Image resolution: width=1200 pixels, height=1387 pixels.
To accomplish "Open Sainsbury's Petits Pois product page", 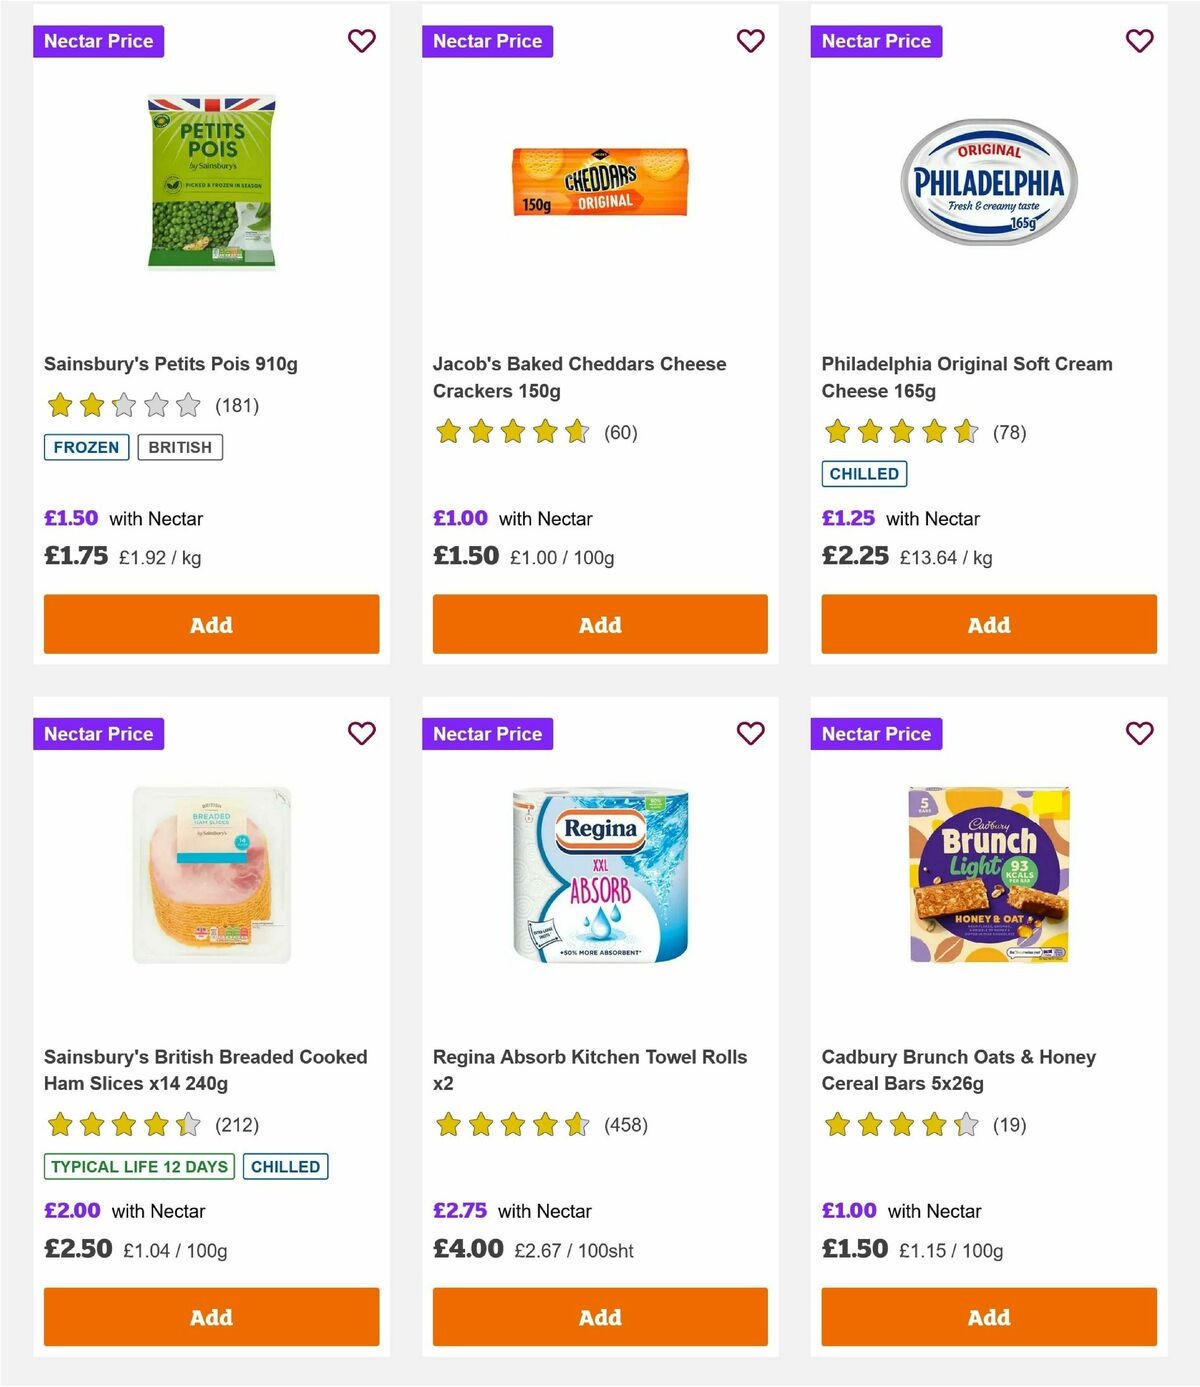I will click(x=172, y=363).
